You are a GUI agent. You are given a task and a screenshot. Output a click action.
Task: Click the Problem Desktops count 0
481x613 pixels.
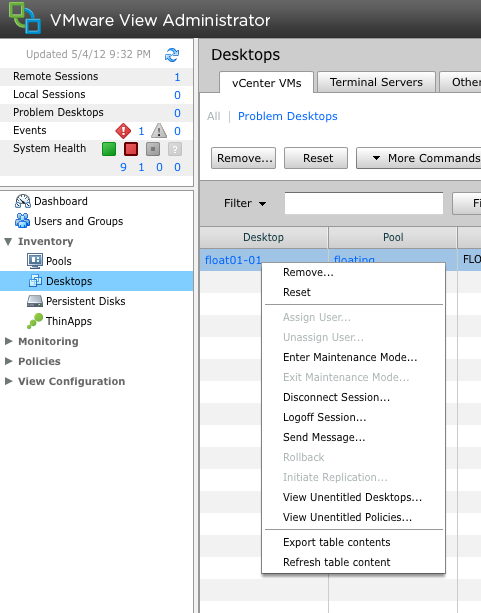[x=177, y=113]
